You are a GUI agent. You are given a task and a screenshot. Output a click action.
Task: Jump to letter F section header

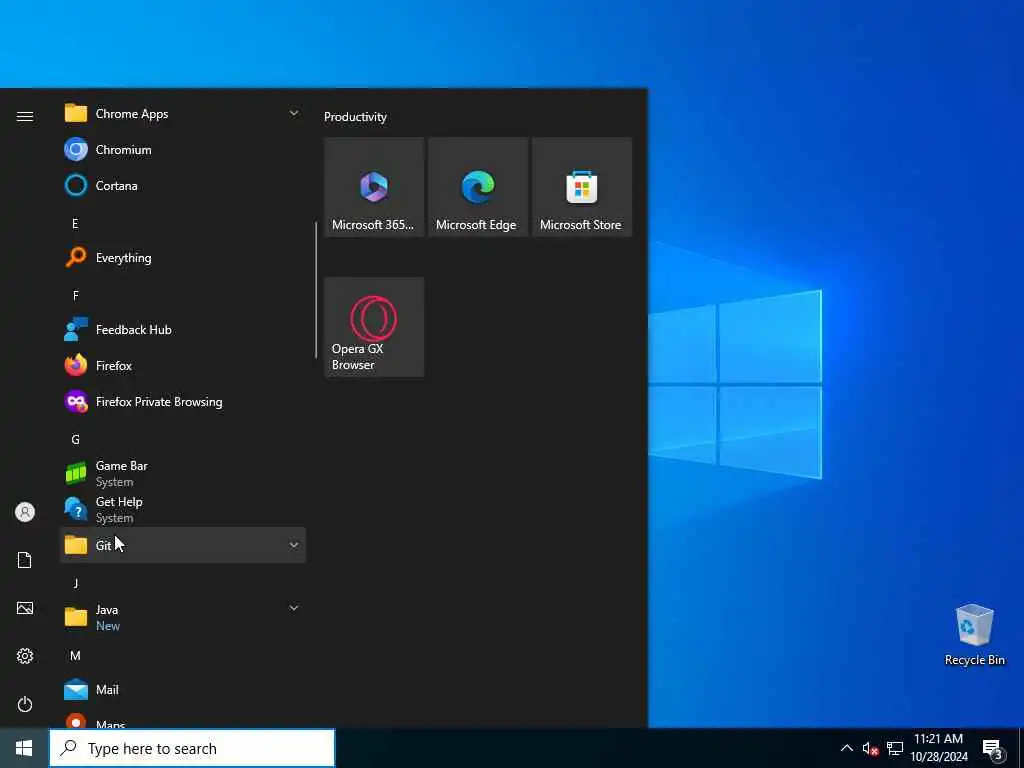[x=75, y=295]
